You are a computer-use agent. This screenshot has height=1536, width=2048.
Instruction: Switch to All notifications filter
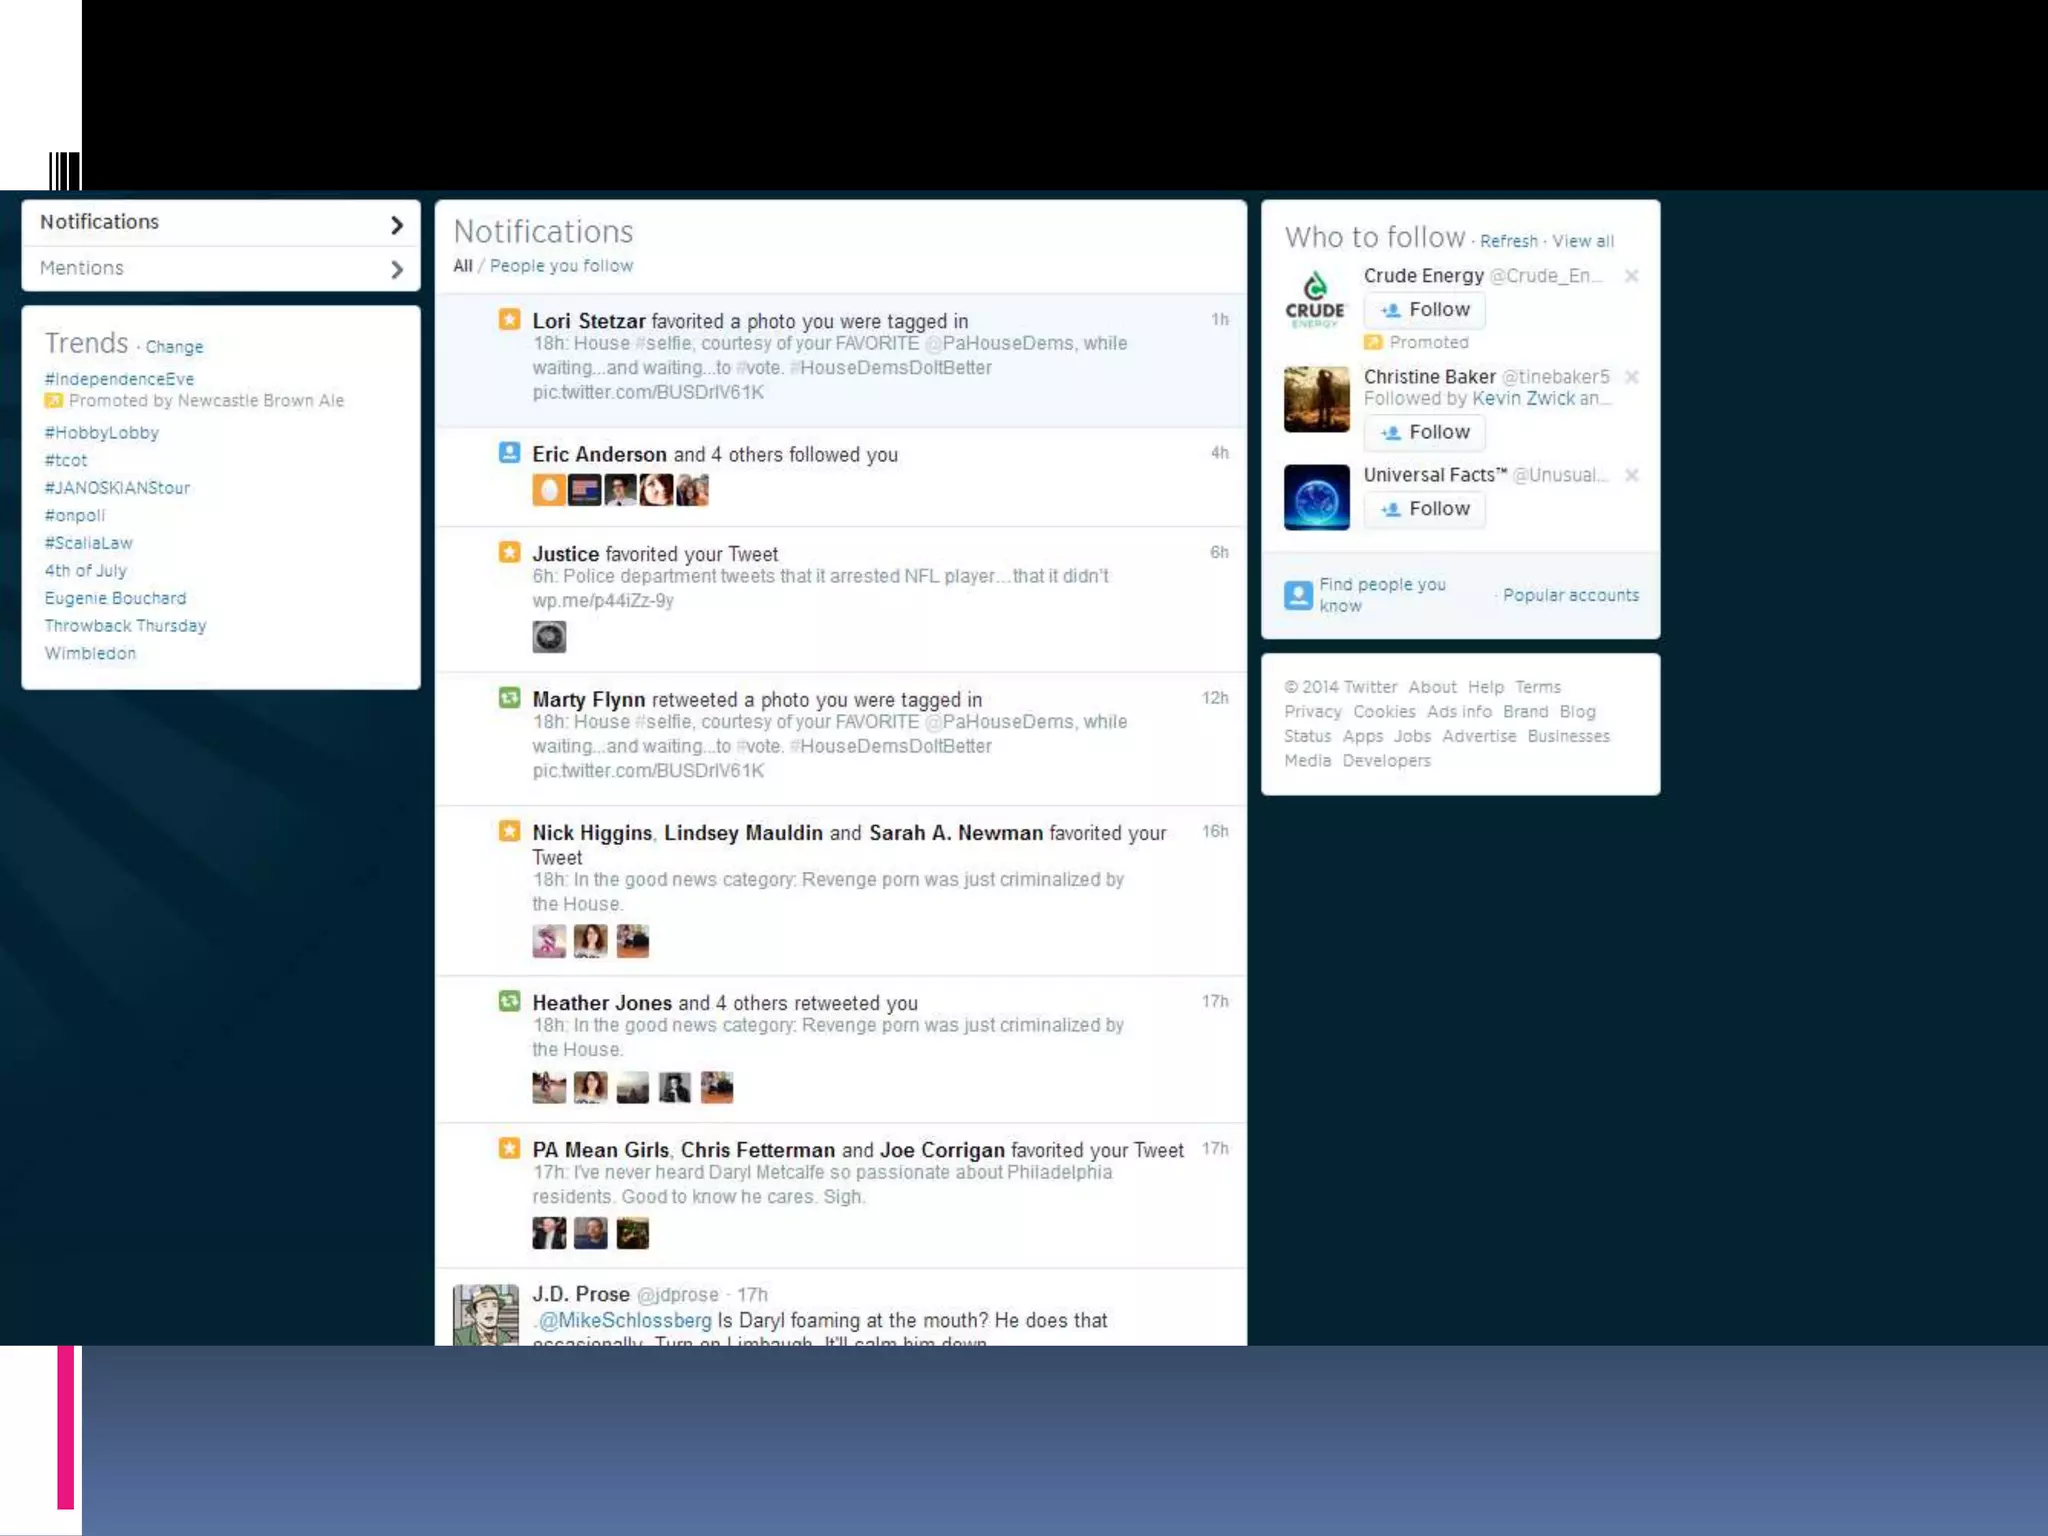tap(463, 266)
